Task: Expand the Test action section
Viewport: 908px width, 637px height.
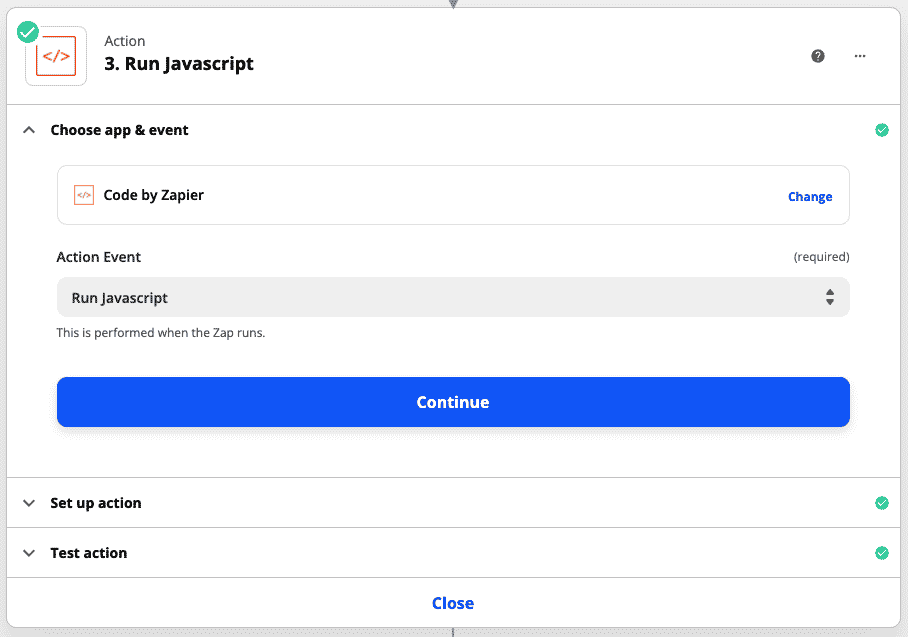Action: click(29, 553)
